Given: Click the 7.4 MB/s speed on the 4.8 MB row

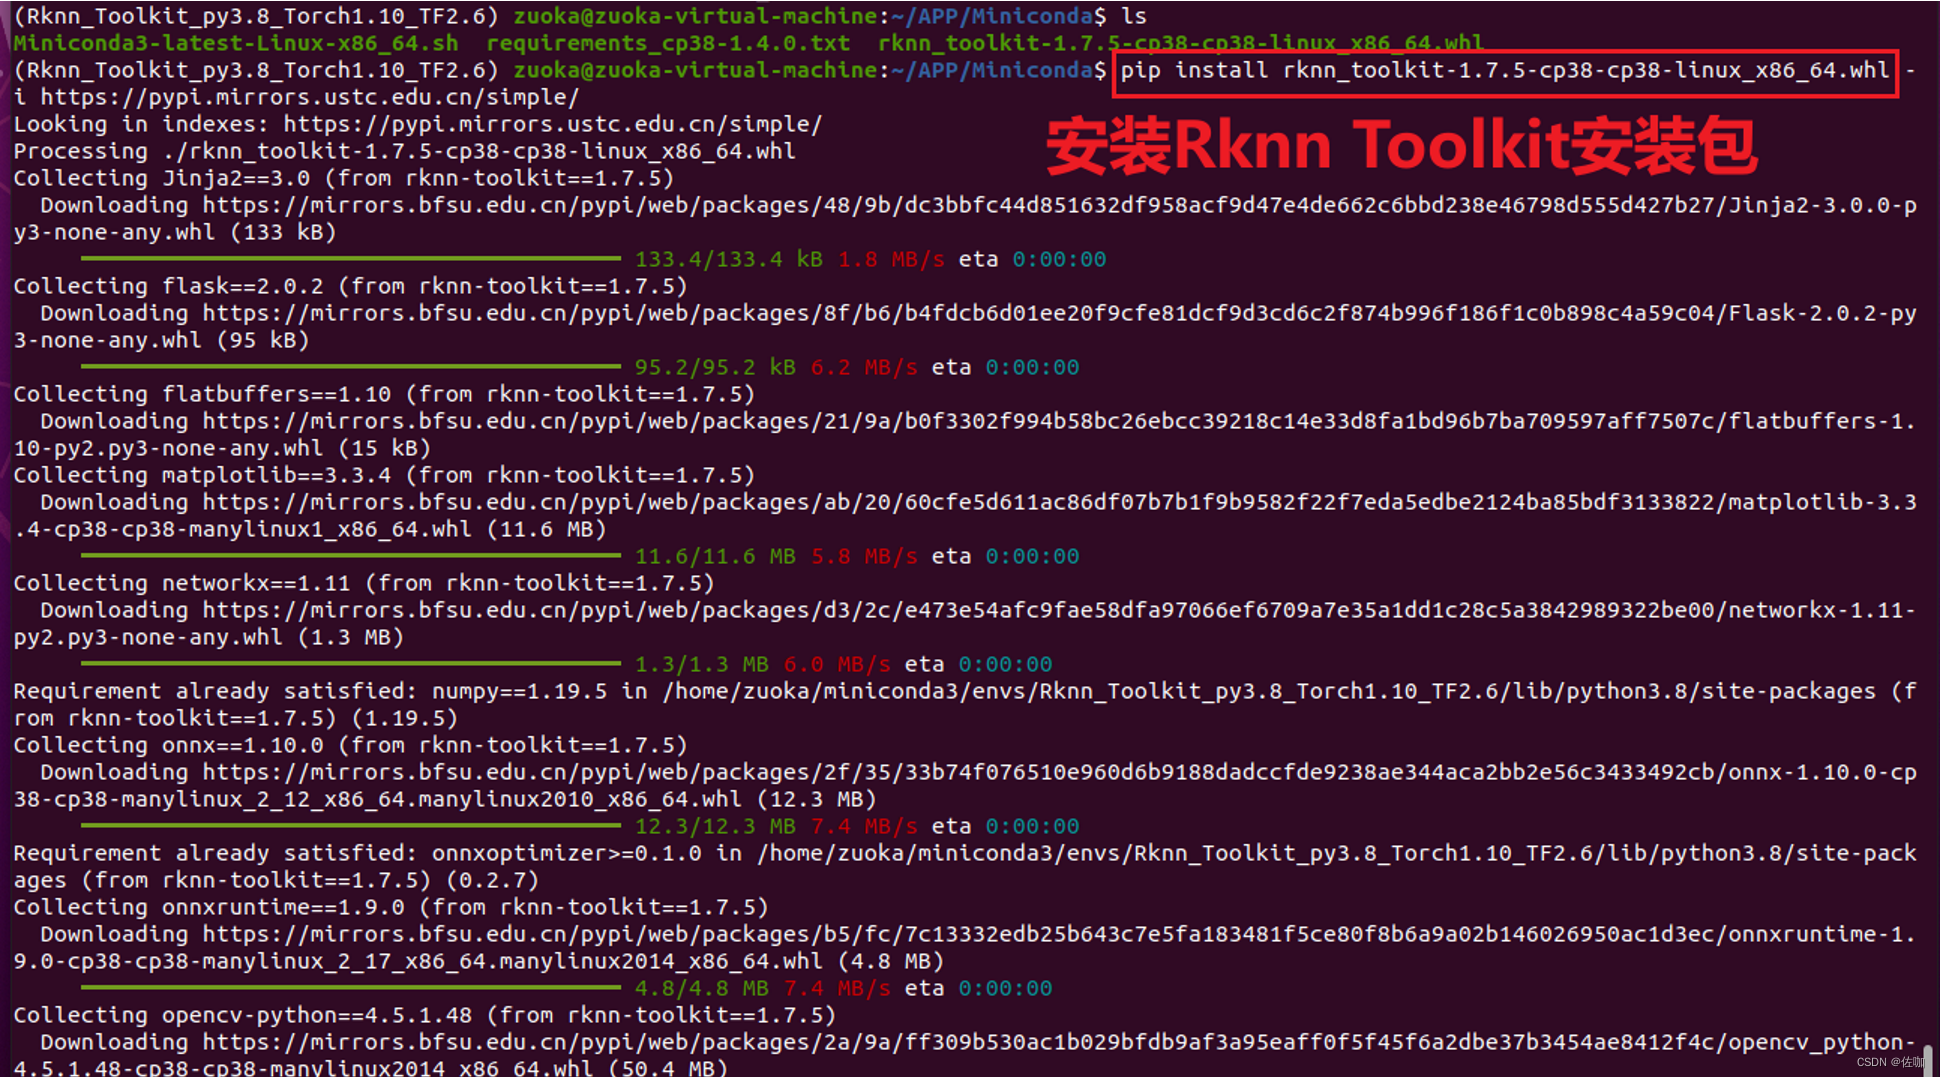Looking at the screenshot, I should pyautogui.click(x=837, y=988).
